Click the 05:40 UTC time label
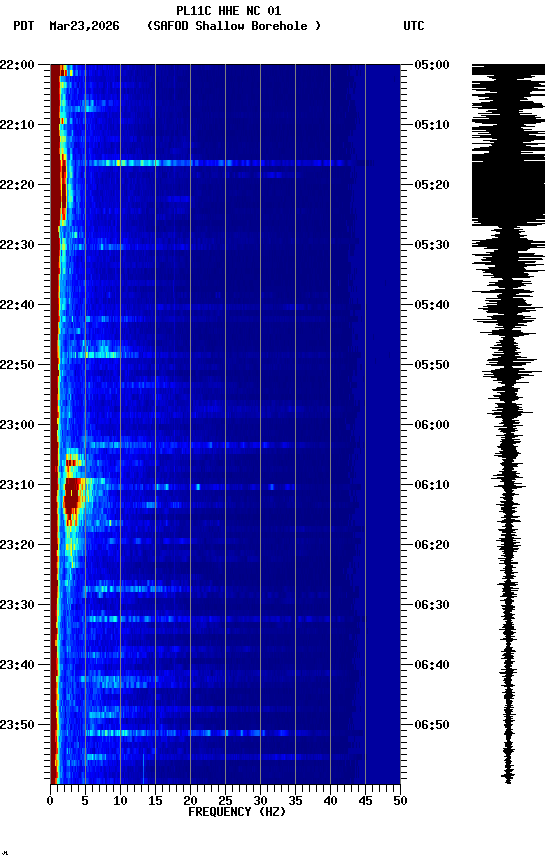The width and height of the screenshot is (552, 864). point(432,305)
